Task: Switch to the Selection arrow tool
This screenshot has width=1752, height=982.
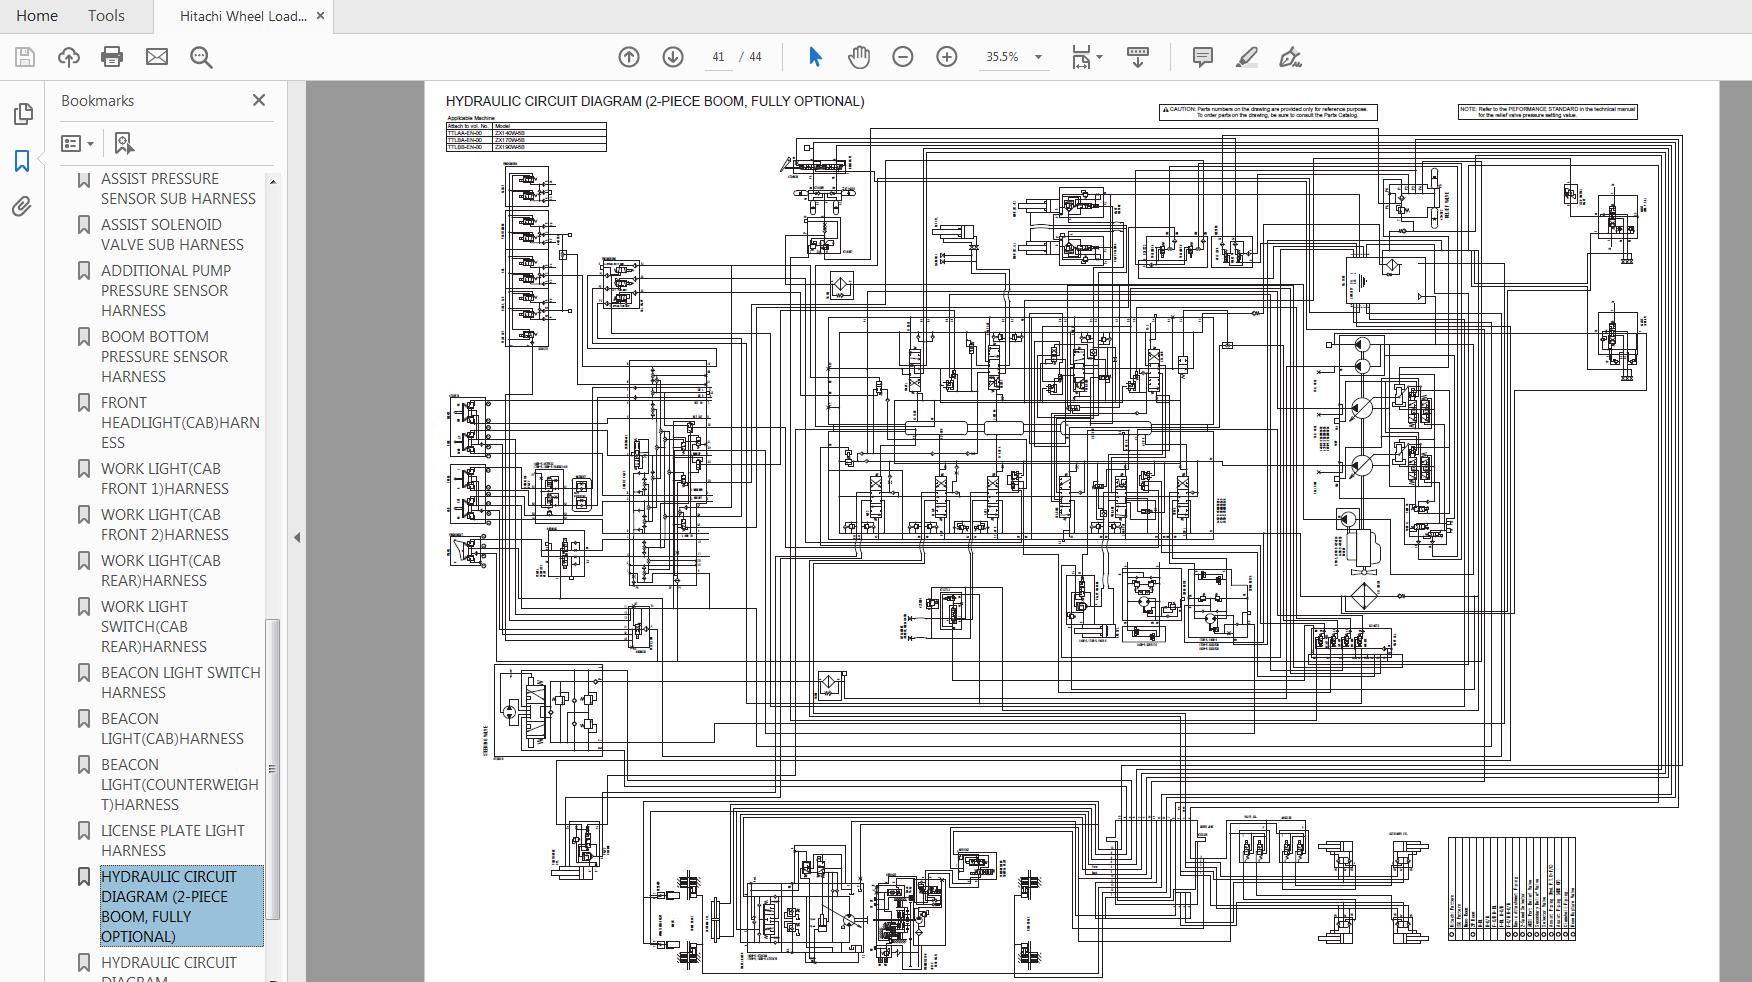Action: [815, 57]
